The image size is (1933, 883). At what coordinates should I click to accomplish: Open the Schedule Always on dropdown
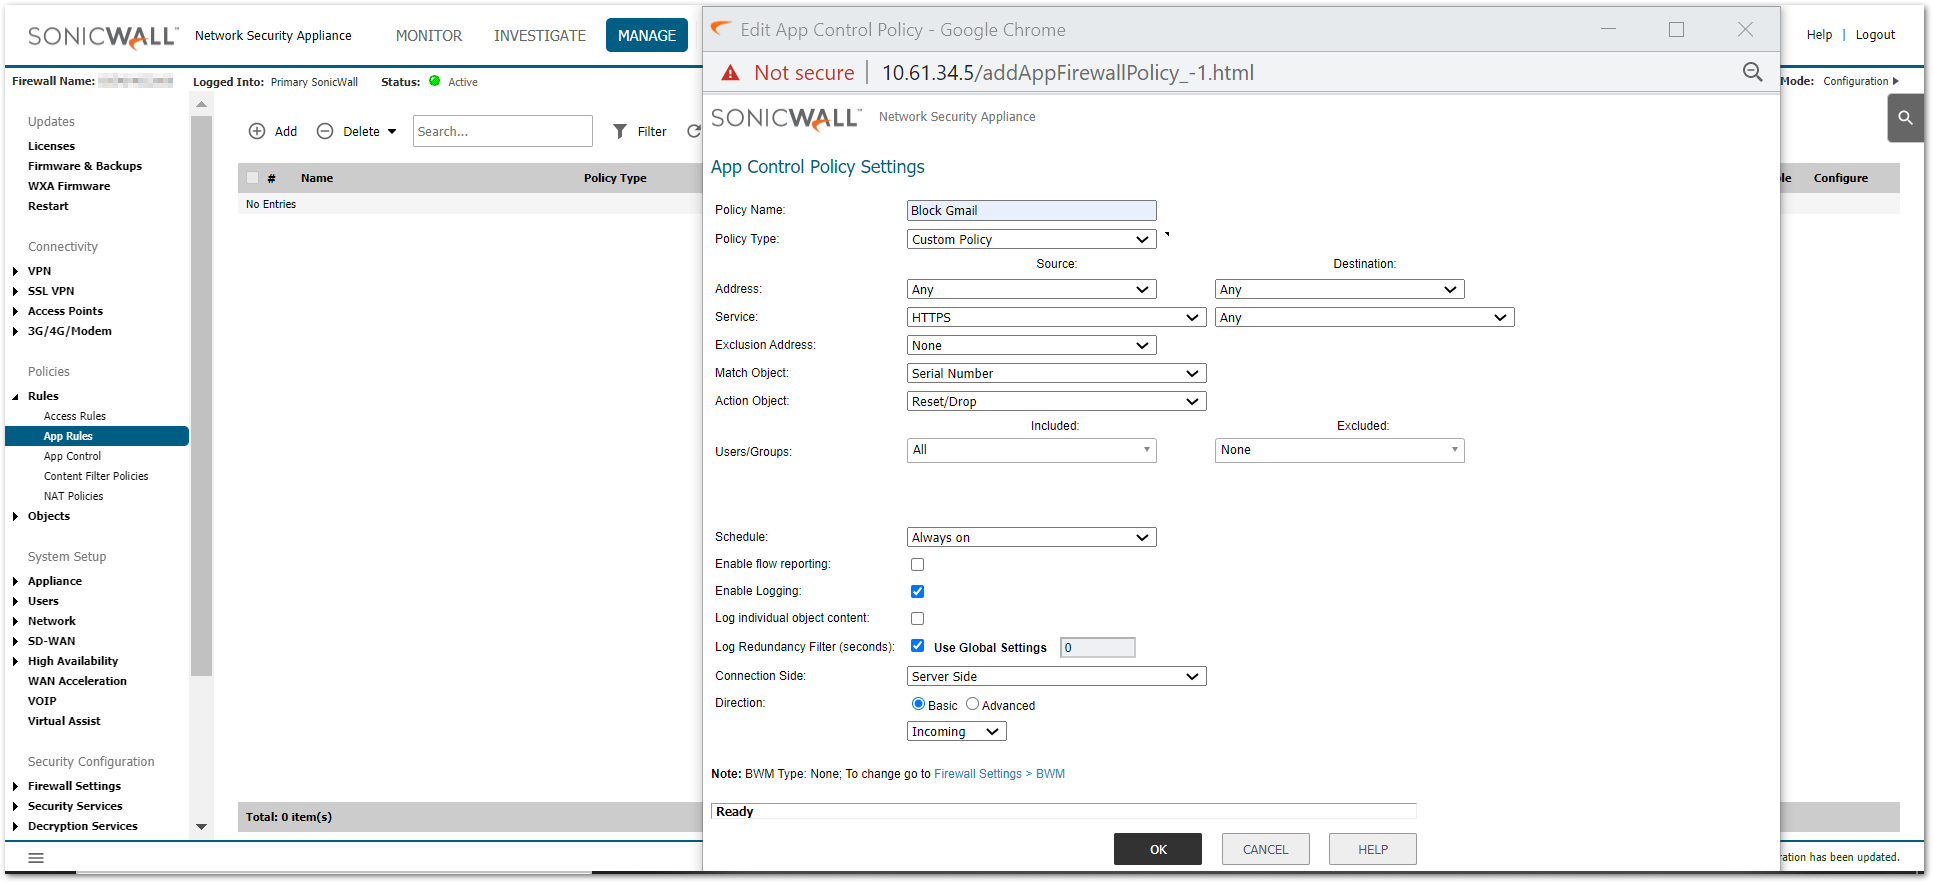1031,537
